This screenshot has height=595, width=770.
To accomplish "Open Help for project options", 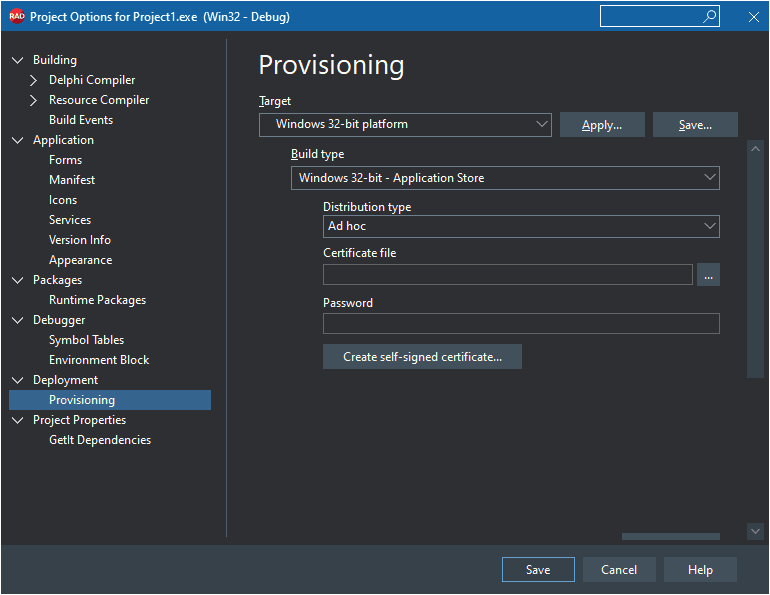I will [x=700, y=570].
